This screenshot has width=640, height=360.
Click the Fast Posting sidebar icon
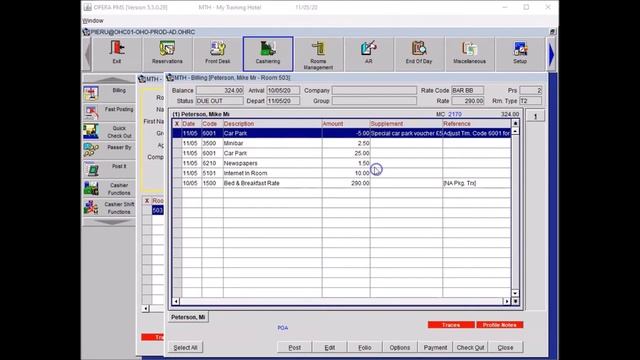(109, 112)
